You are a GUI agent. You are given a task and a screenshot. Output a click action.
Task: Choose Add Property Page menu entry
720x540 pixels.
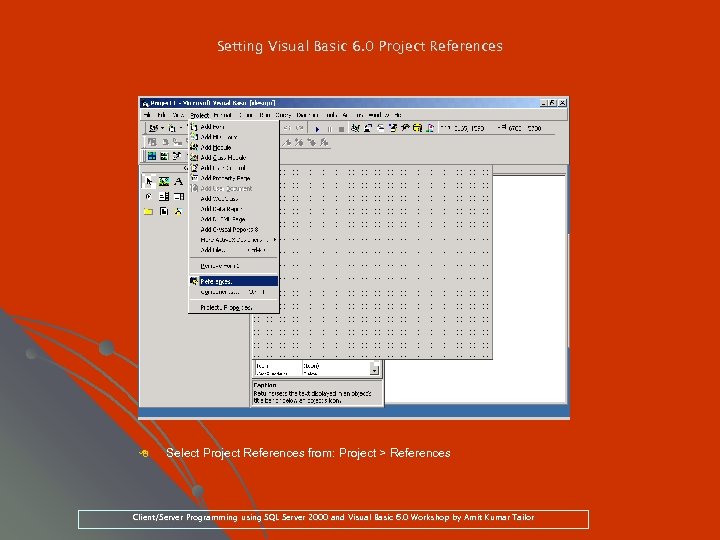pyautogui.click(x=233, y=178)
